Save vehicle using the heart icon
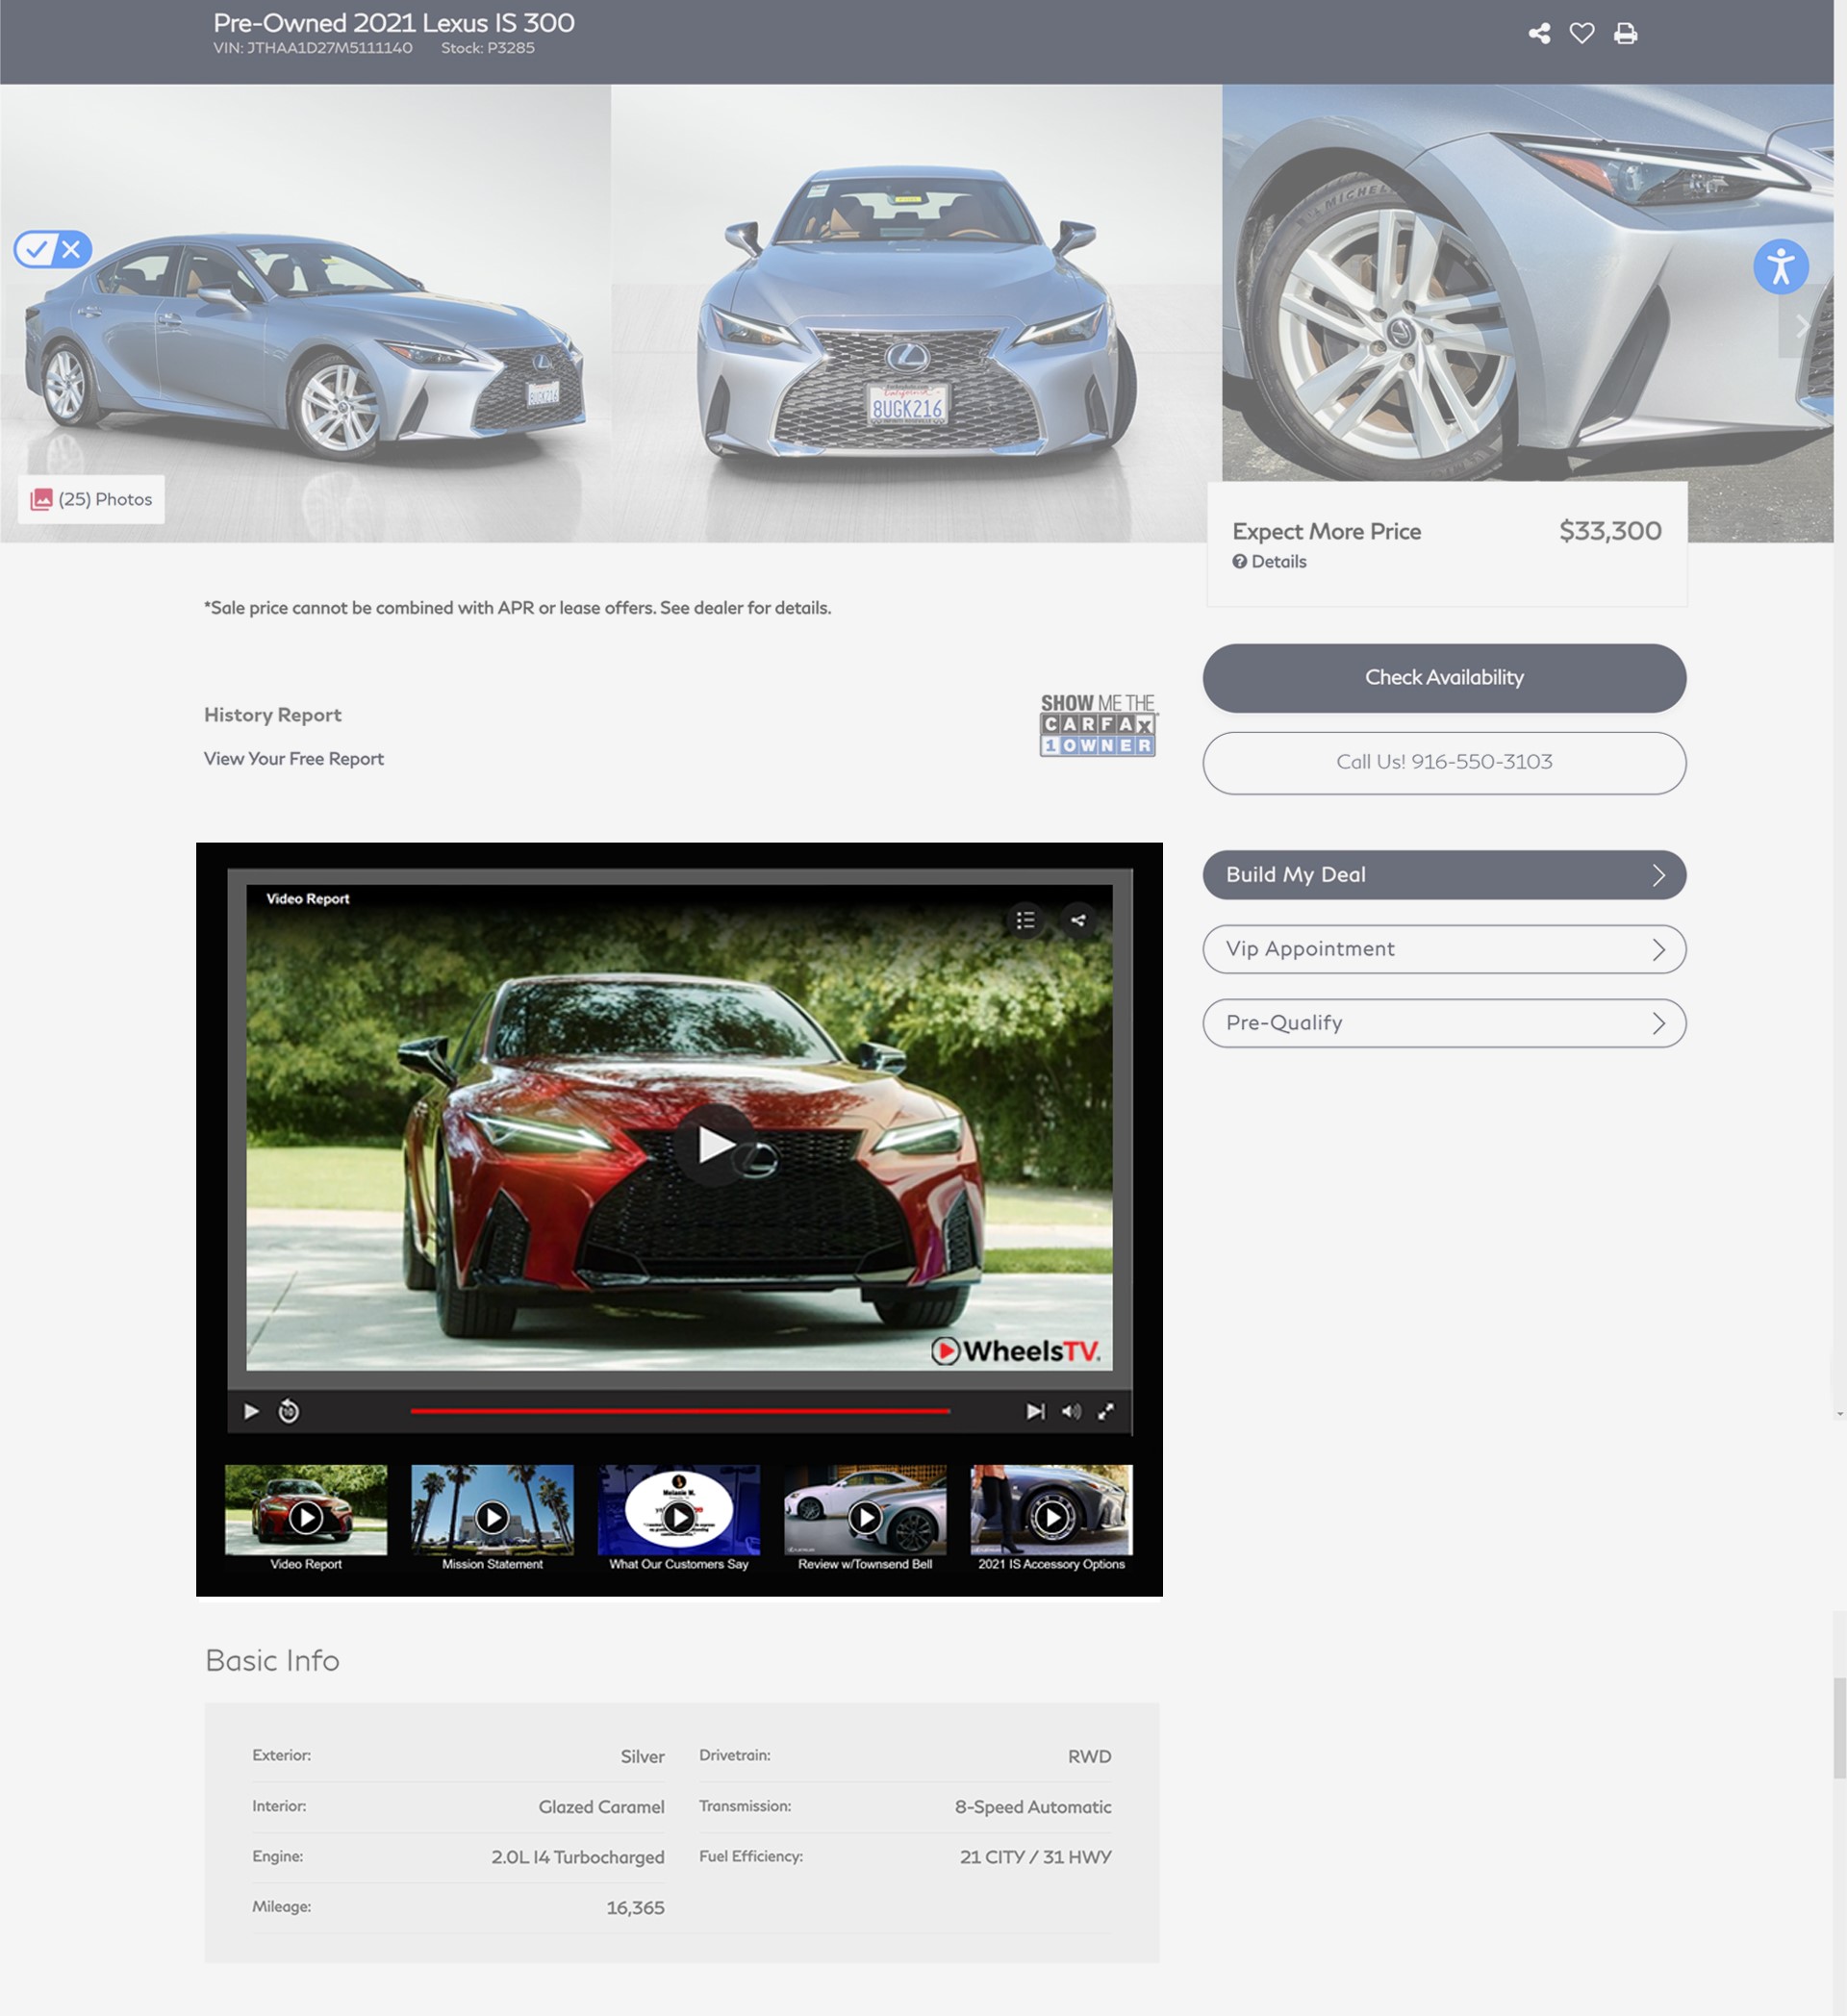1847x2016 pixels. (1583, 33)
